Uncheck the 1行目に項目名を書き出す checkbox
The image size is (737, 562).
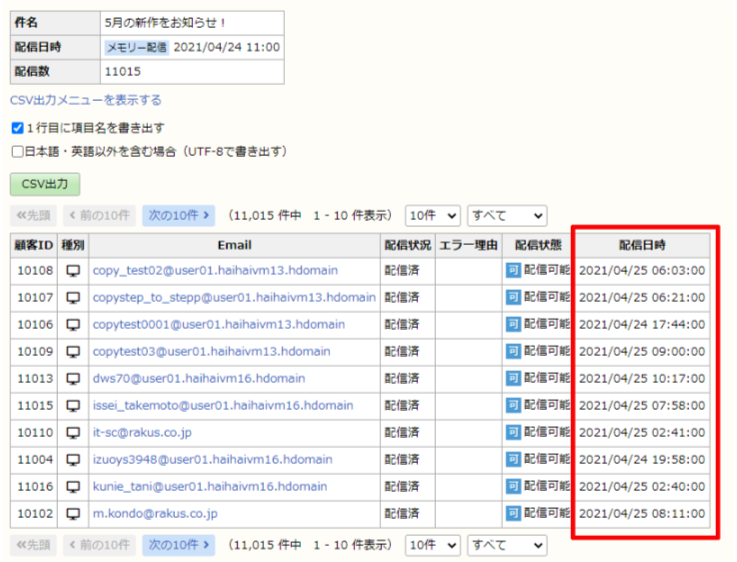17,128
